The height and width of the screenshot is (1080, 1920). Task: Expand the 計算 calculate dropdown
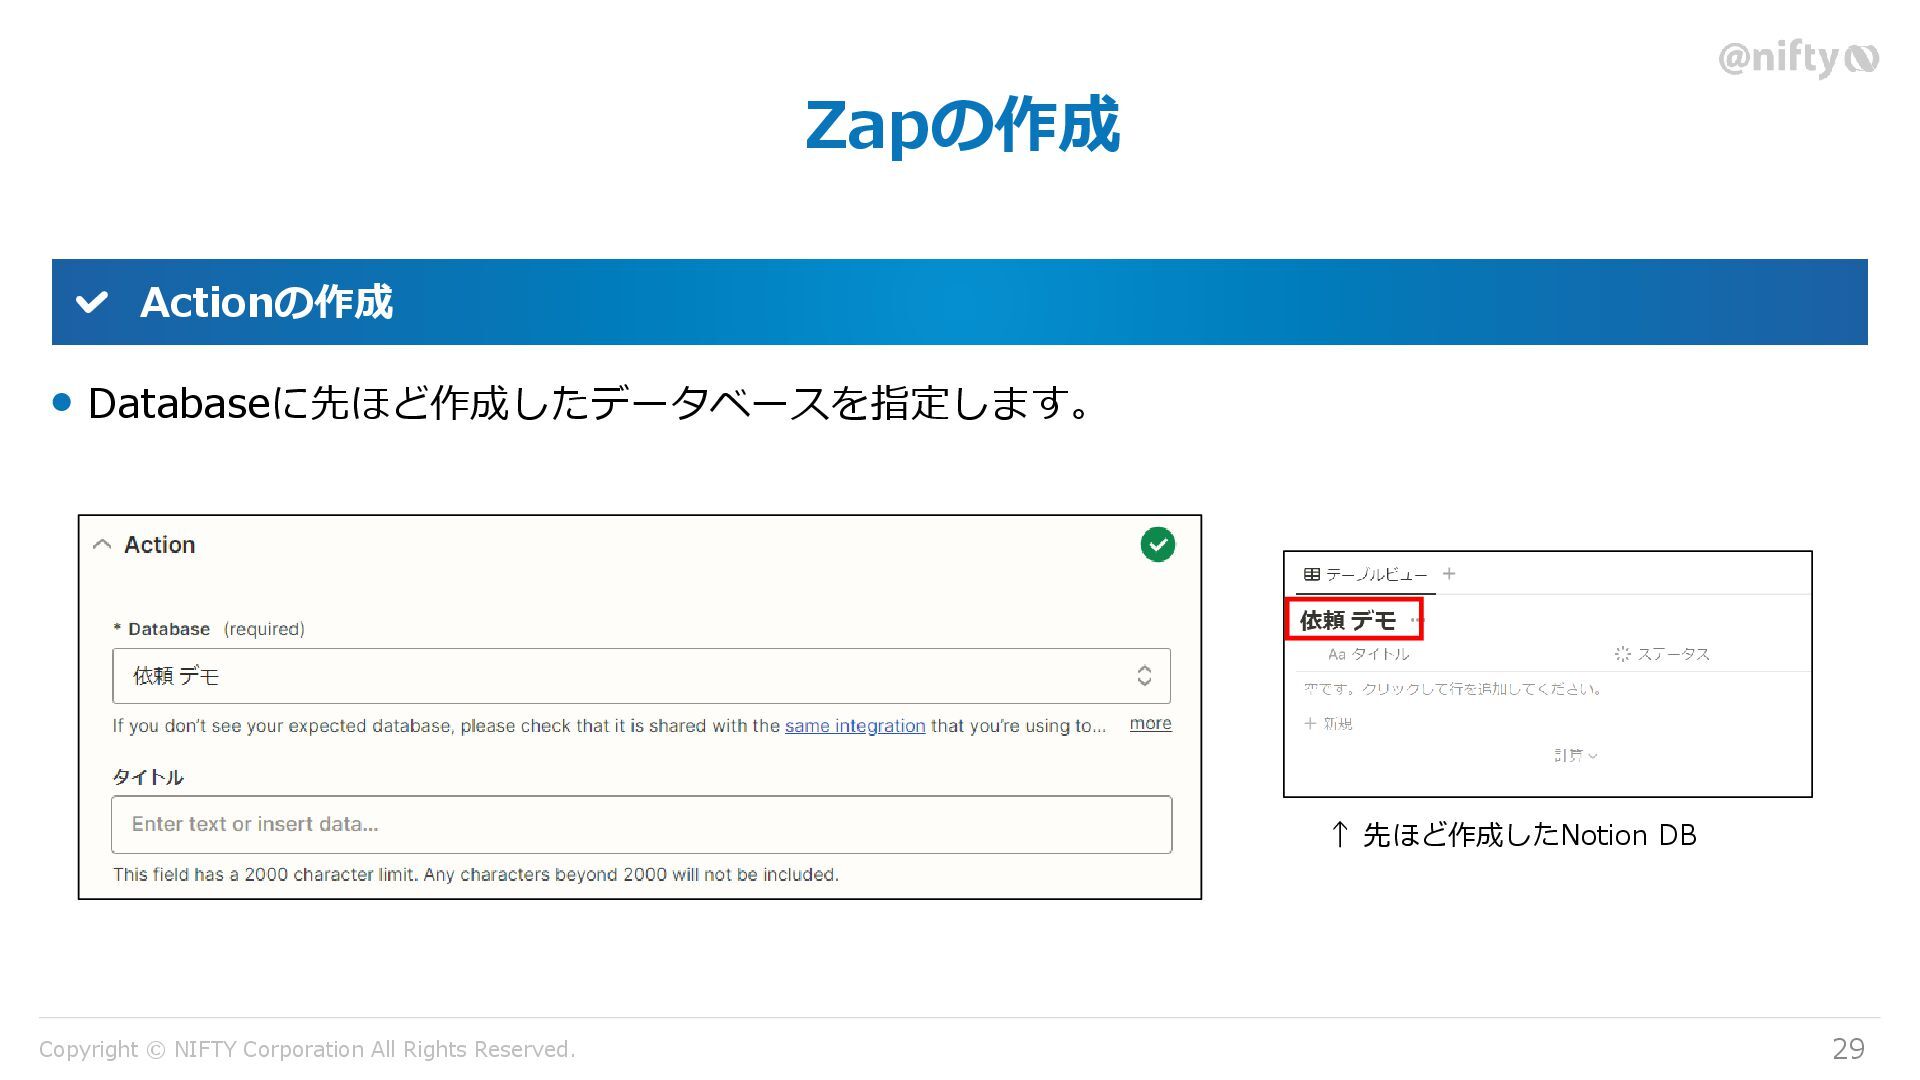(1575, 755)
